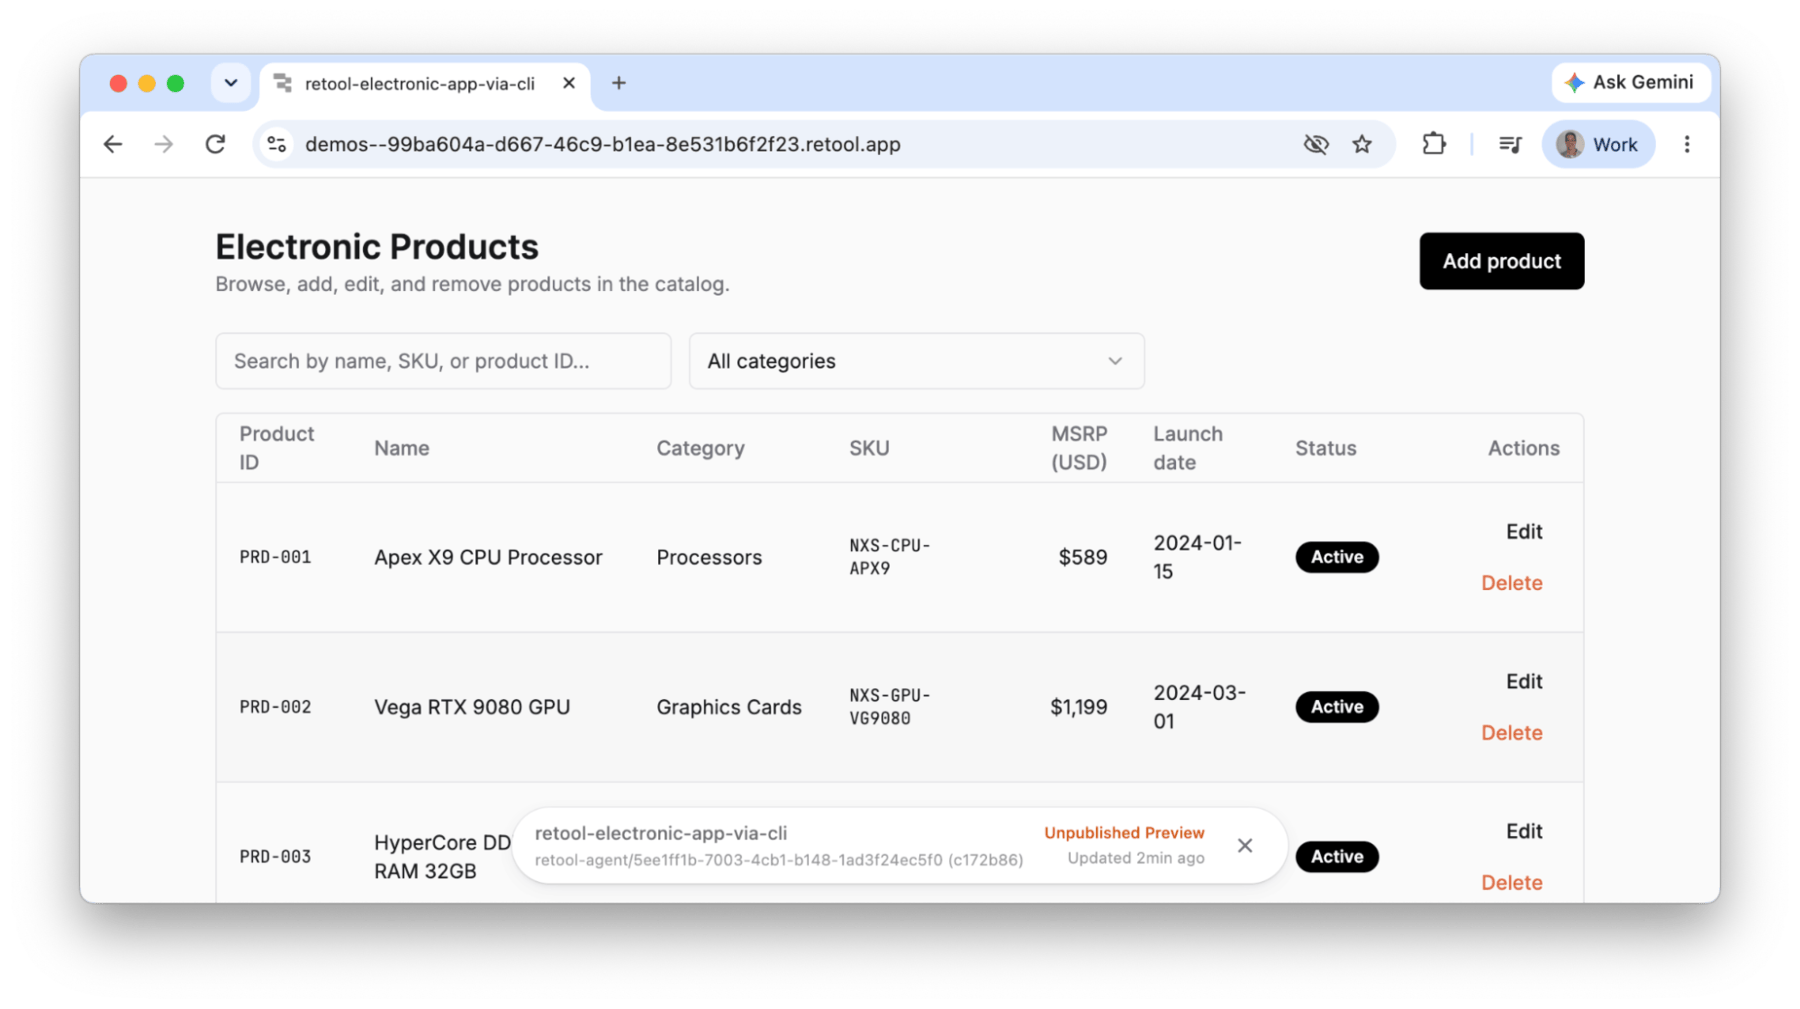Go back with the browser back arrow
The height and width of the screenshot is (1009, 1800).
click(x=113, y=144)
